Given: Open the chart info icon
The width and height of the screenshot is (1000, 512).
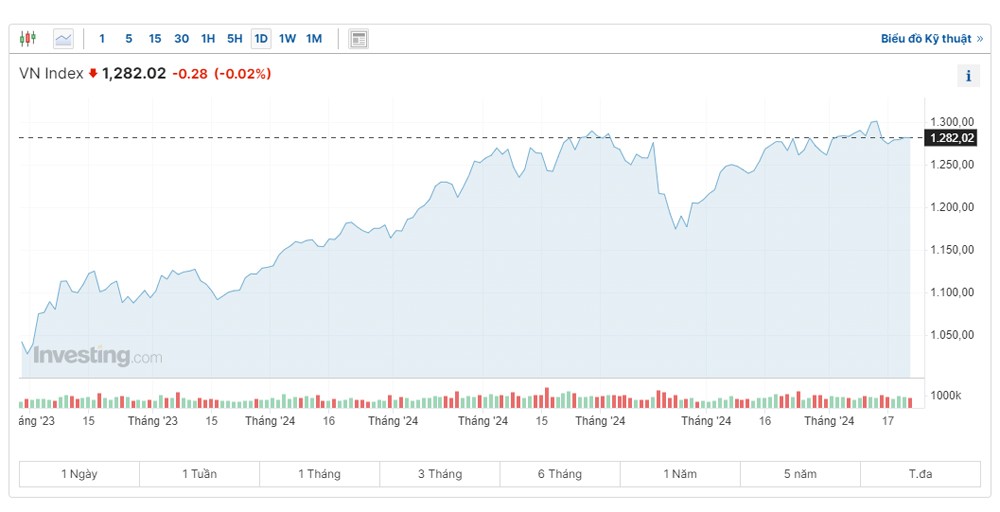Looking at the screenshot, I should (x=967, y=76).
